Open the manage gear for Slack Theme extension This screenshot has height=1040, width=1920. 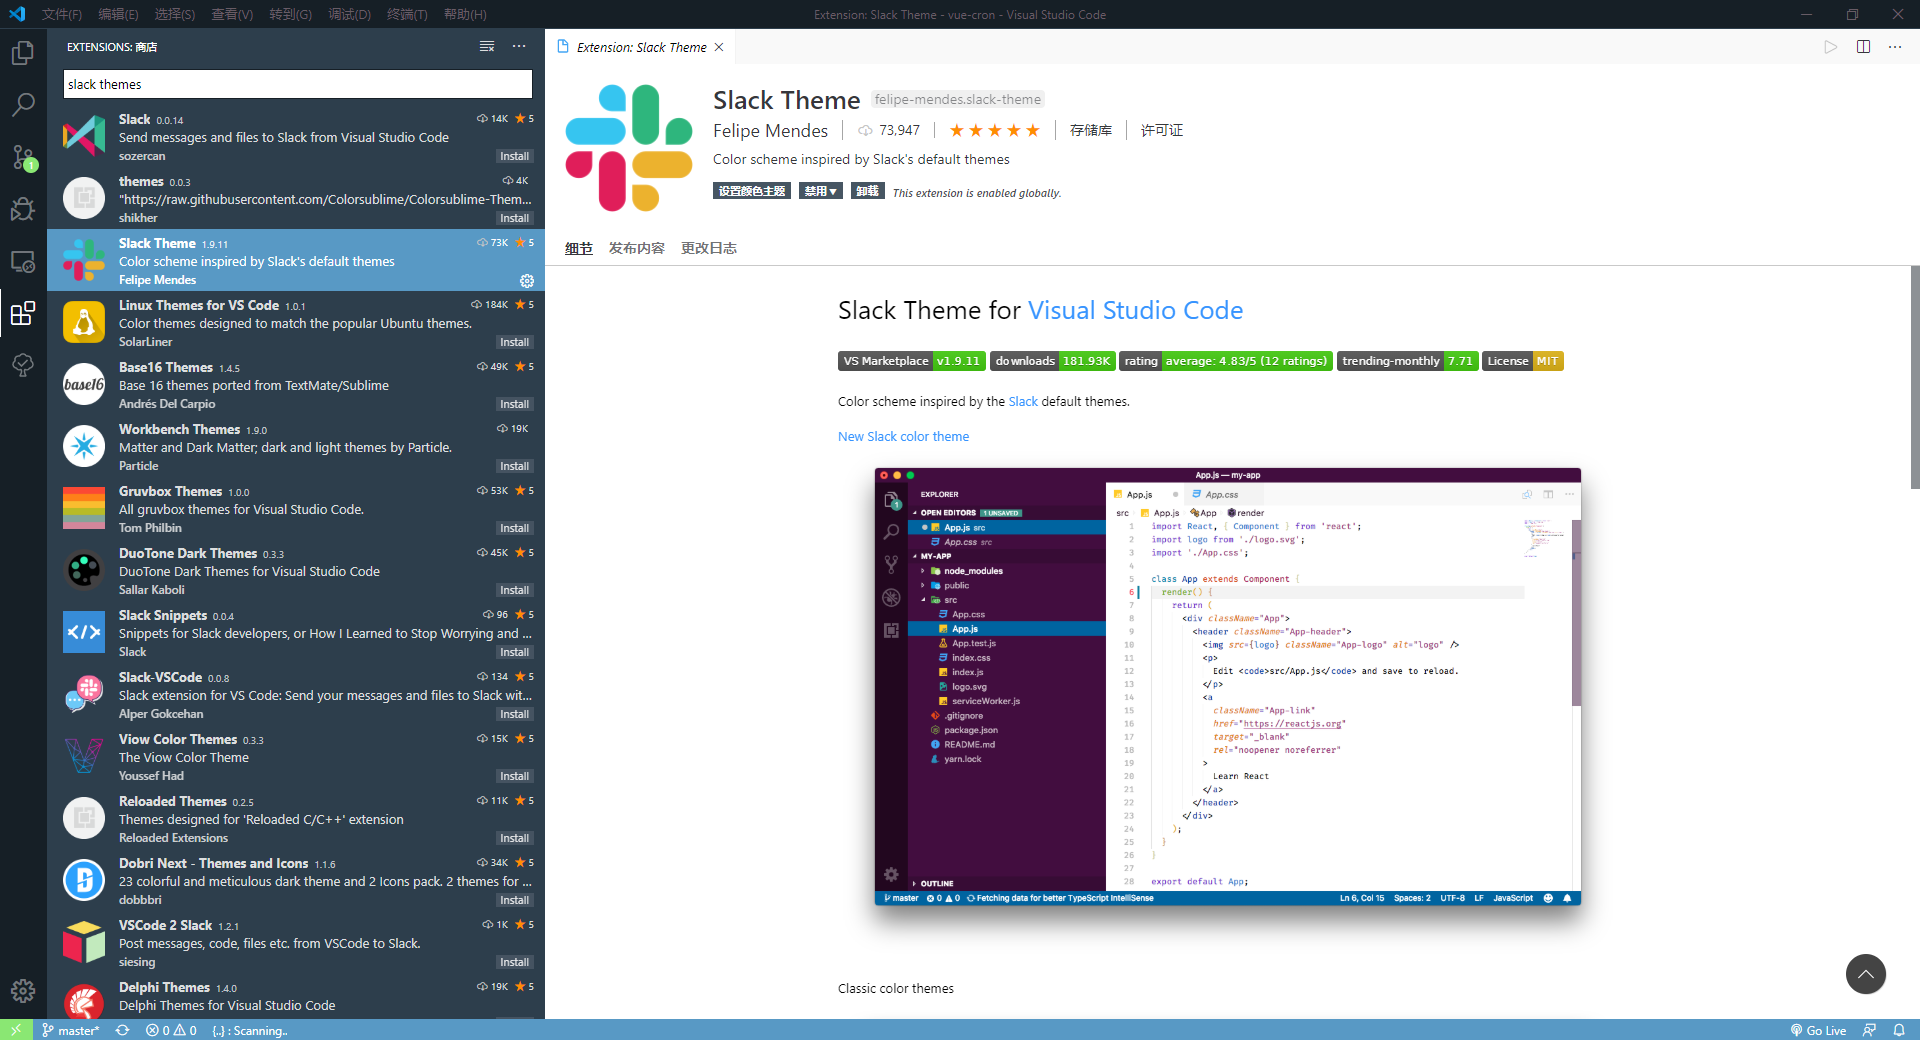coord(527,281)
